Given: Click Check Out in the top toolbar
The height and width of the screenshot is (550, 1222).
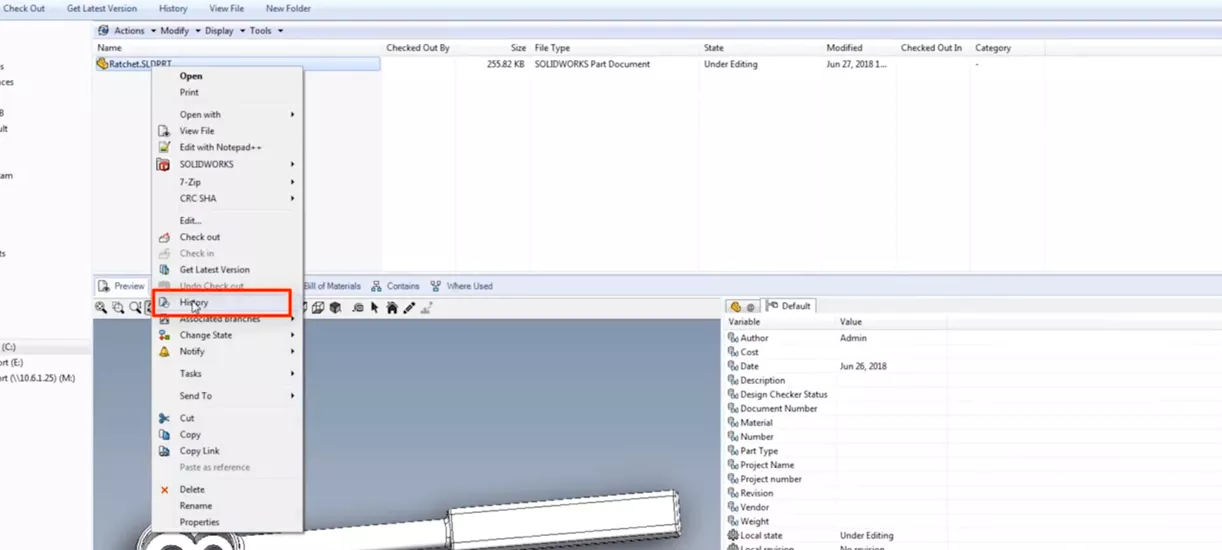Looking at the screenshot, I should 24,8.
